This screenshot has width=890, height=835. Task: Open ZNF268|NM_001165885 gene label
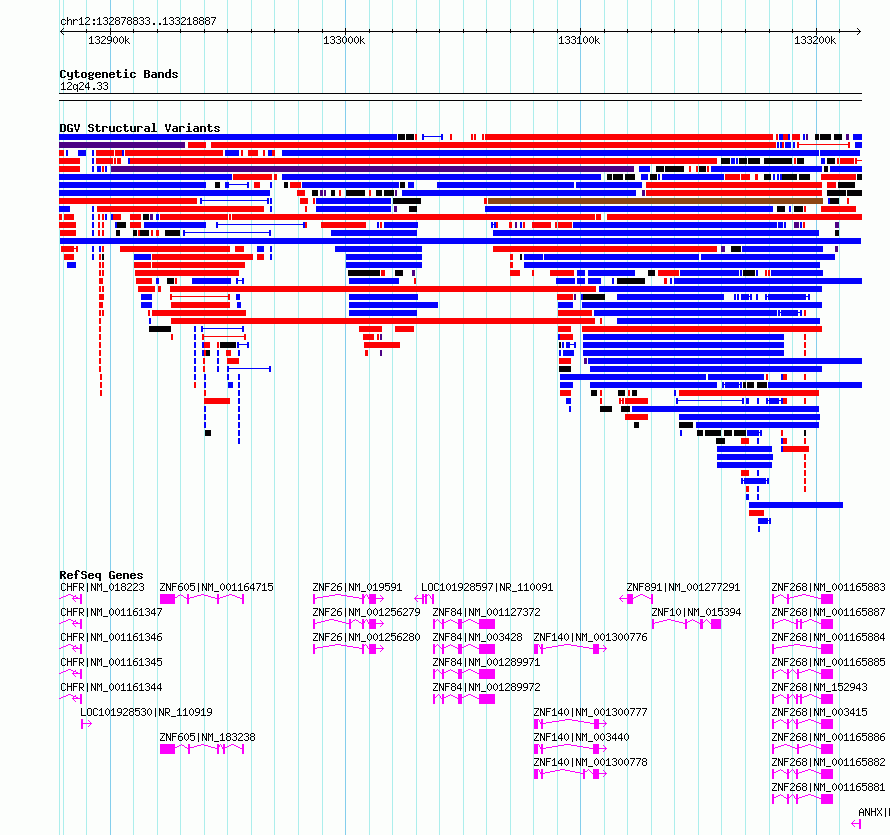pos(828,662)
